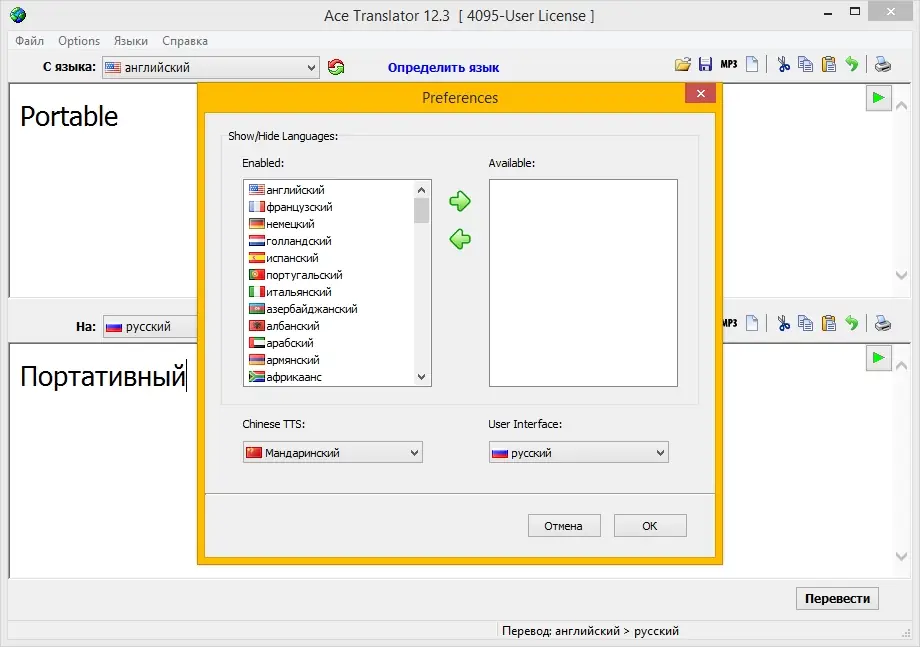The width and height of the screenshot is (920, 647).
Task: Clear translation with lower toolbar new document icon
Action: (x=752, y=323)
